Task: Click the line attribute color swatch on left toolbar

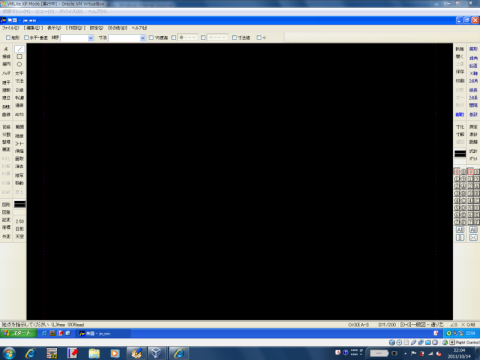Action: pos(20,204)
